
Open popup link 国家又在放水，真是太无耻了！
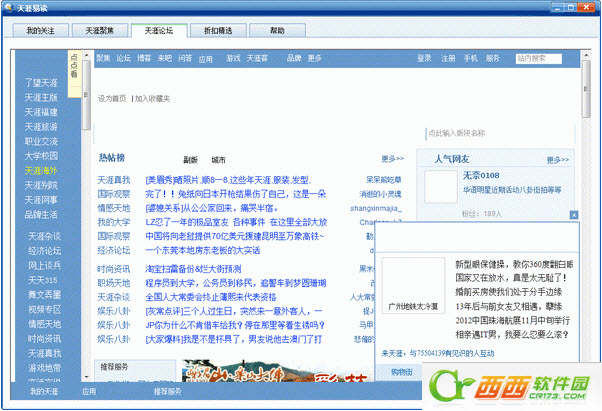point(511,278)
